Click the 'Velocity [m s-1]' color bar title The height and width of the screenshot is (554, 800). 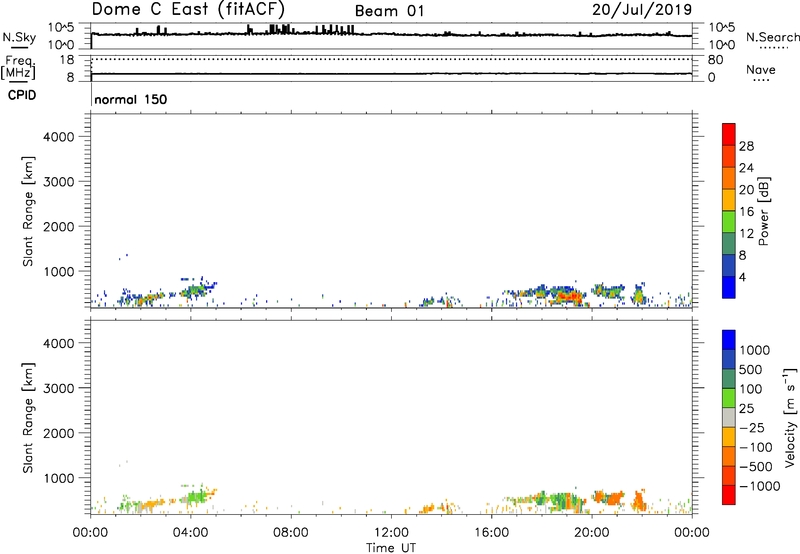coord(790,417)
